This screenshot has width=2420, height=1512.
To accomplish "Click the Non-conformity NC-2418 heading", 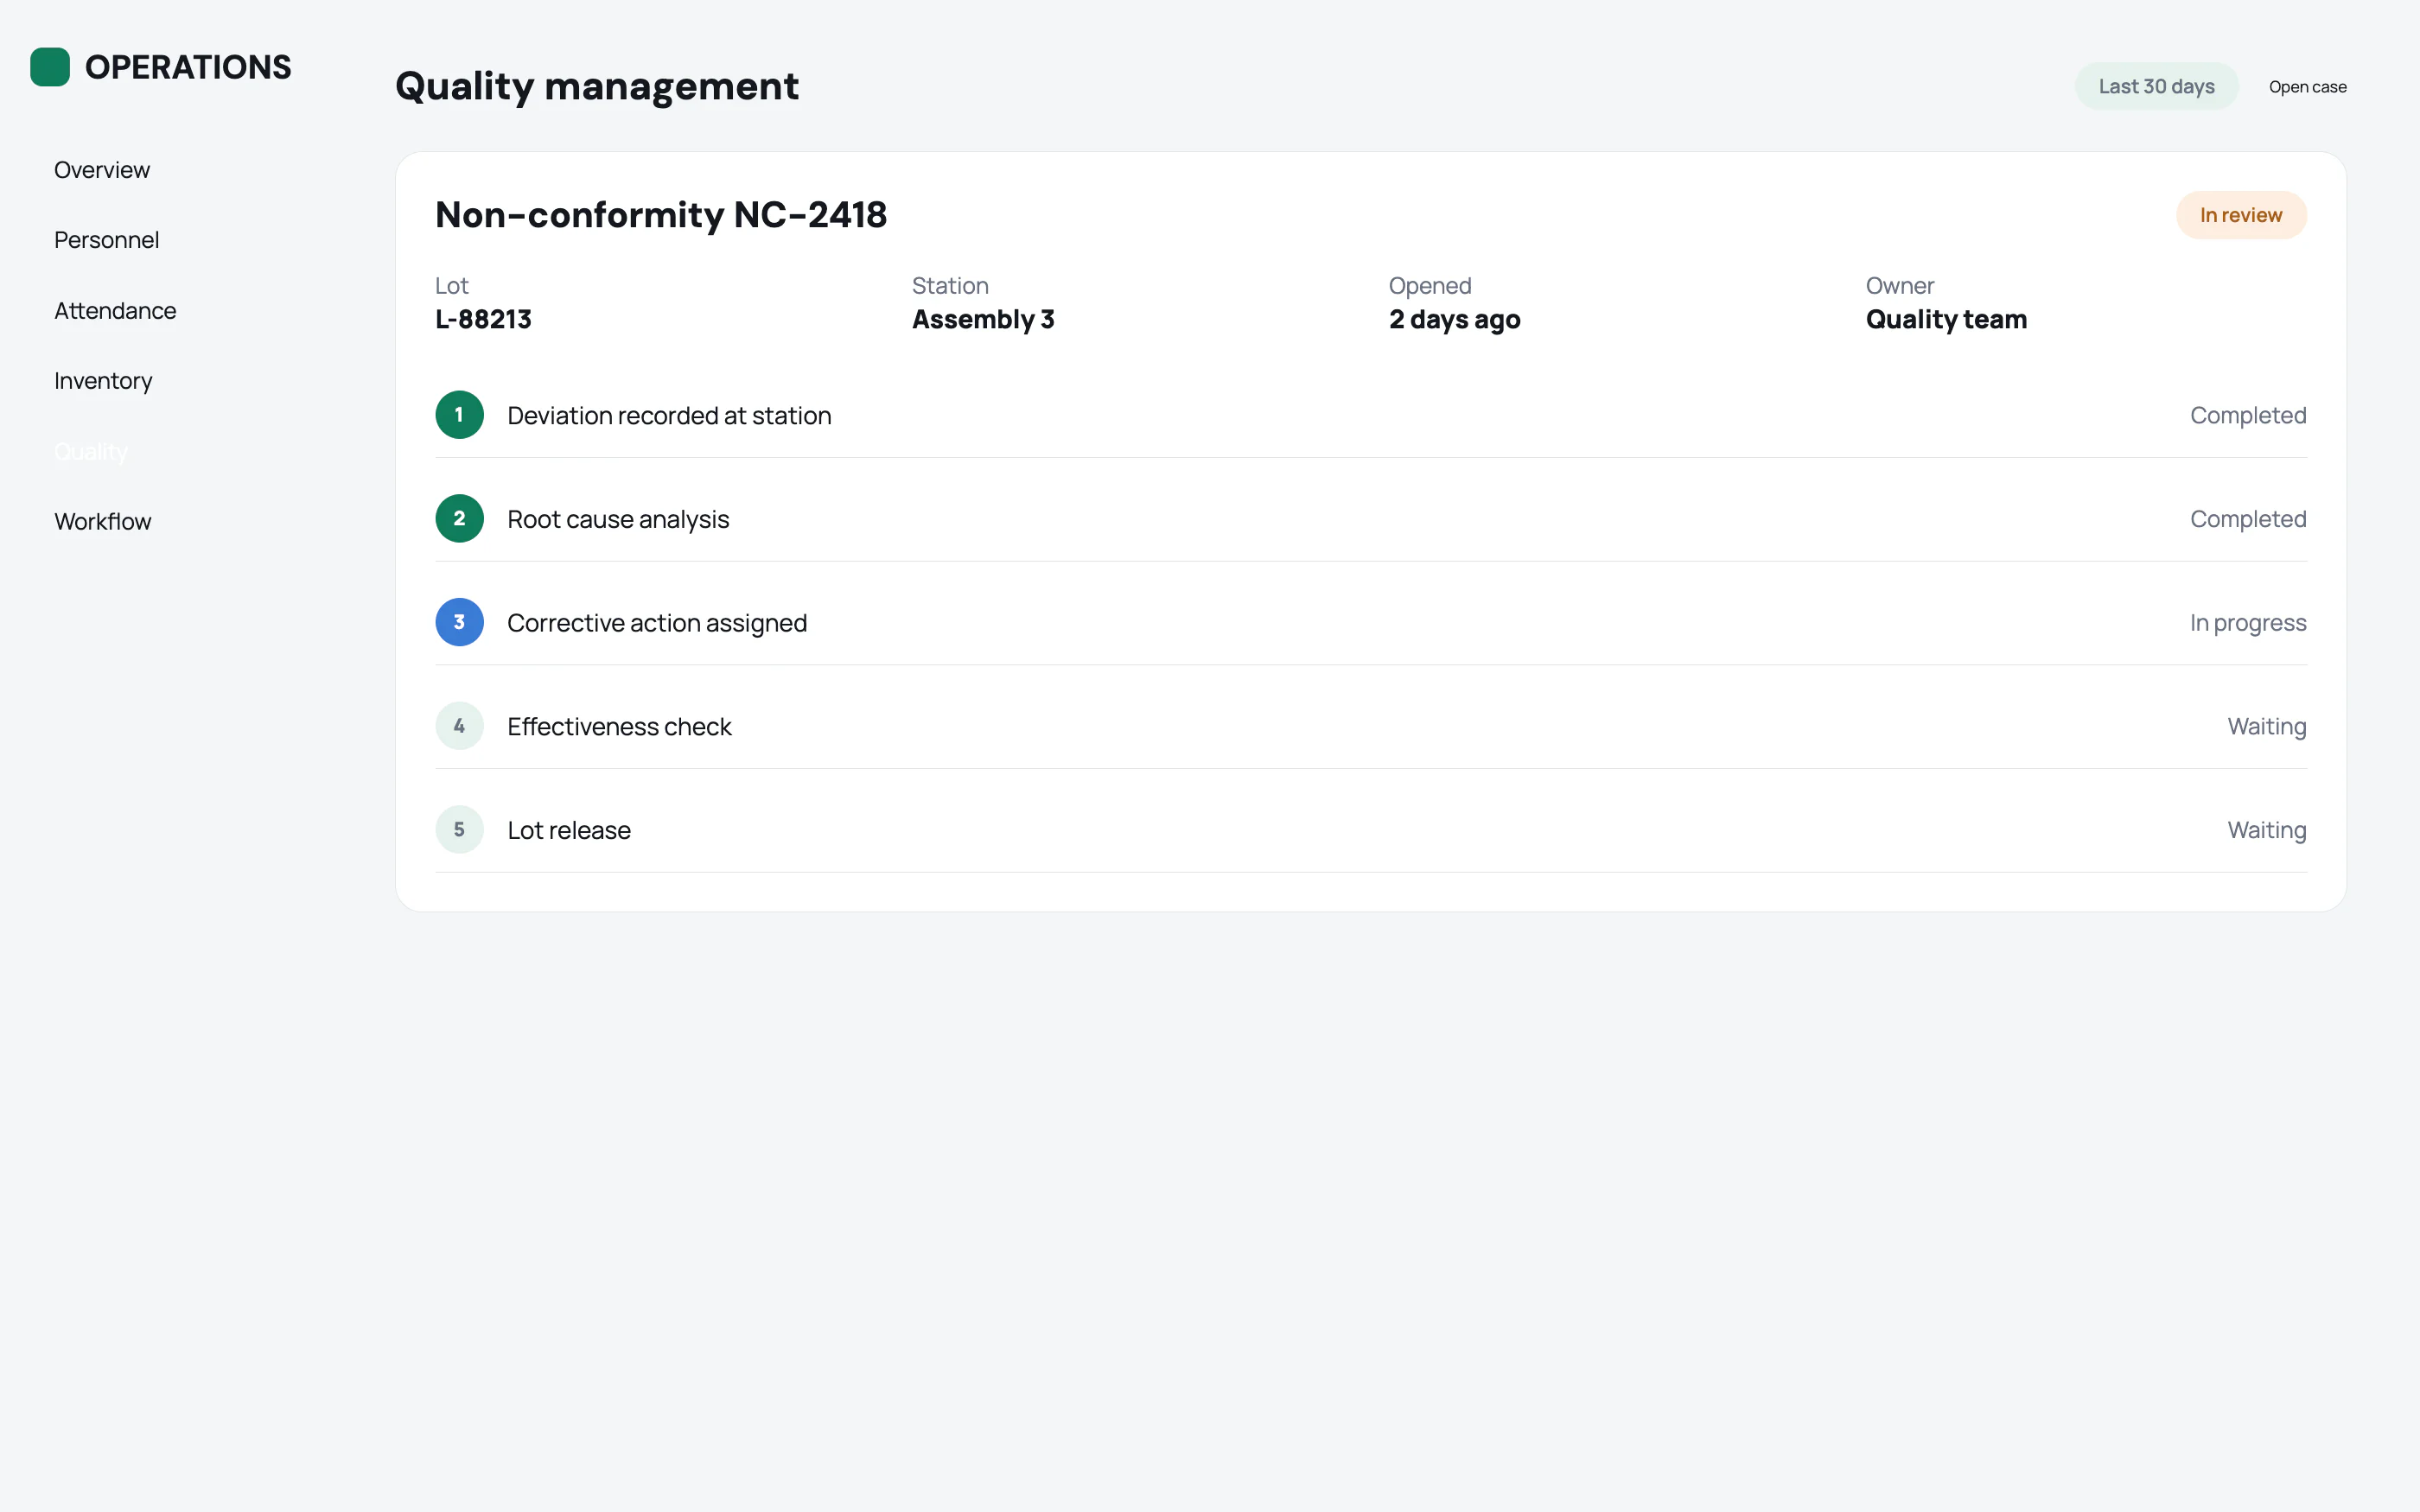I will click(x=661, y=215).
